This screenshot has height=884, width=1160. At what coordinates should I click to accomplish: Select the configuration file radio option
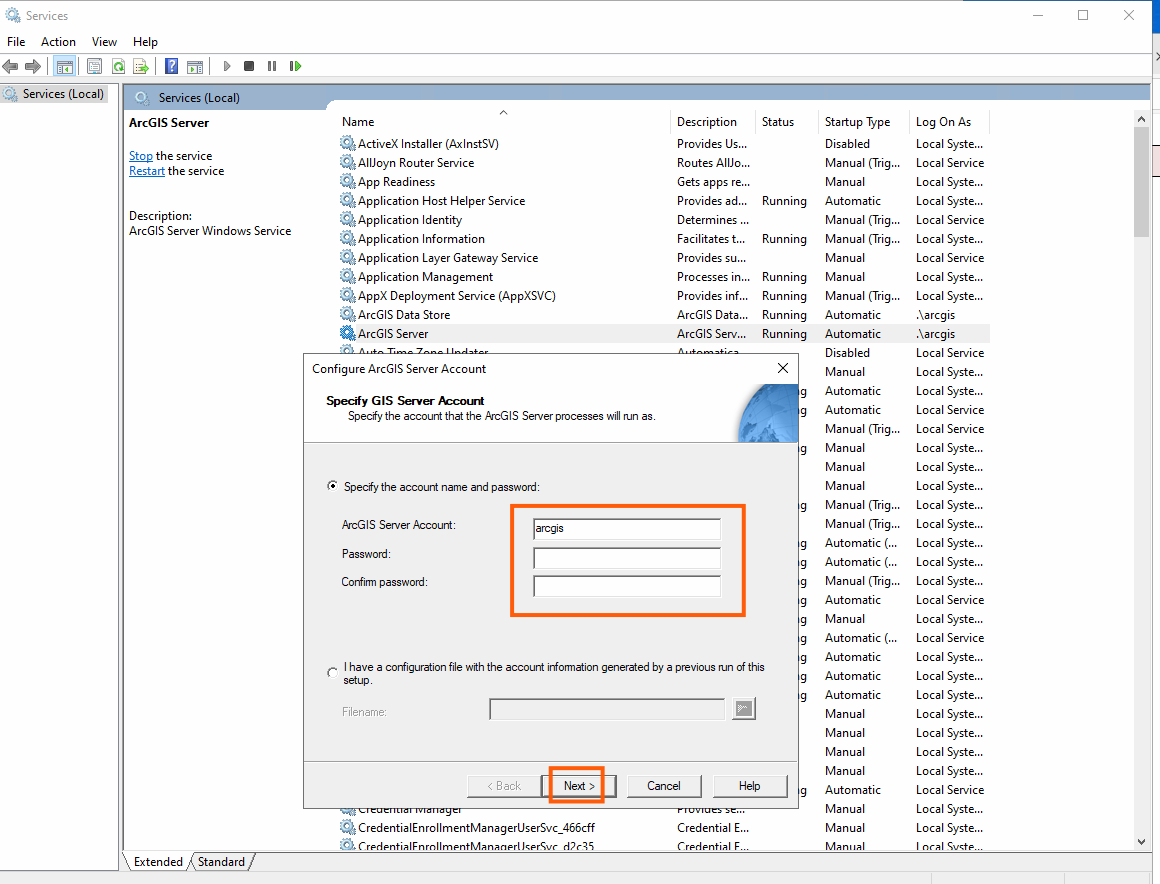click(333, 673)
